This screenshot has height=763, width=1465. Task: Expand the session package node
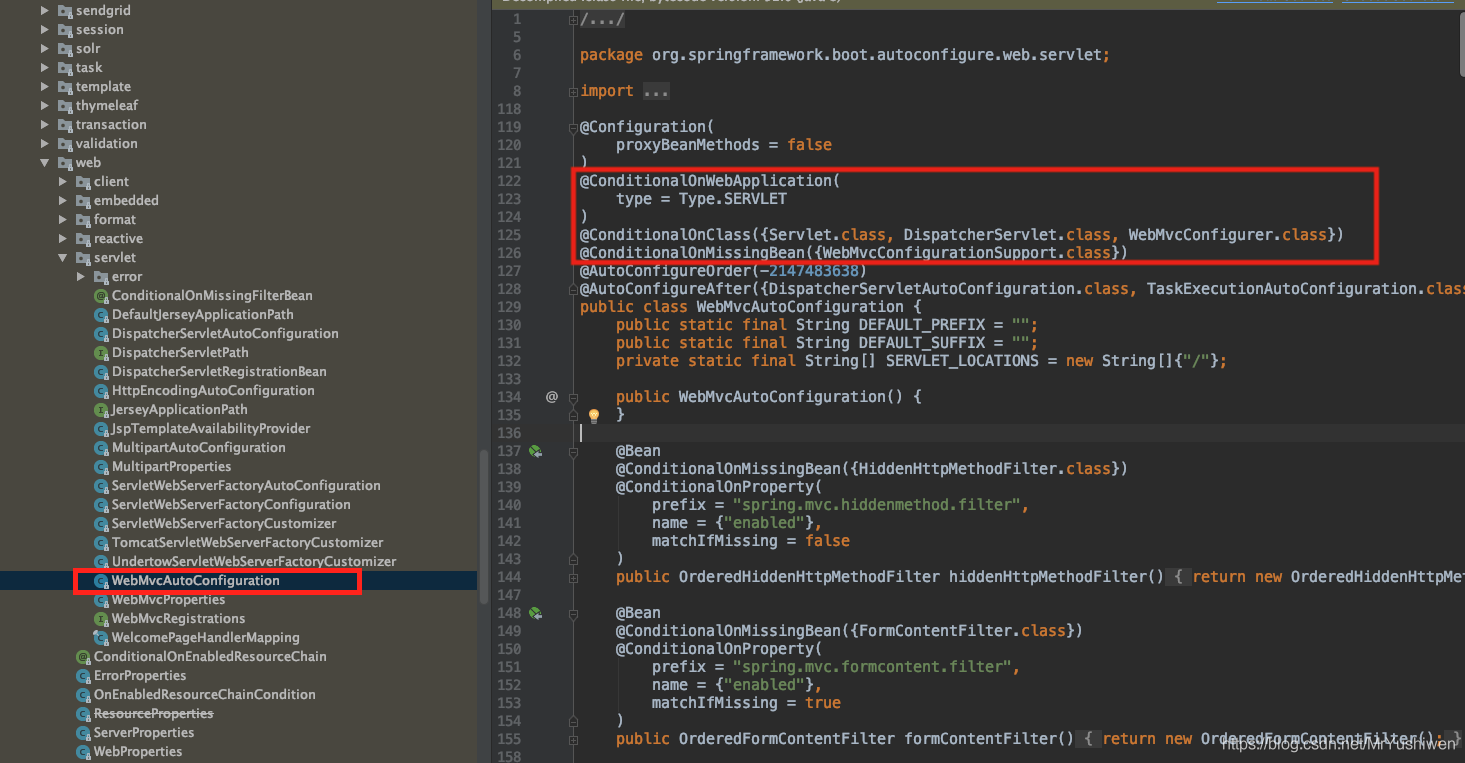pos(45,30)
